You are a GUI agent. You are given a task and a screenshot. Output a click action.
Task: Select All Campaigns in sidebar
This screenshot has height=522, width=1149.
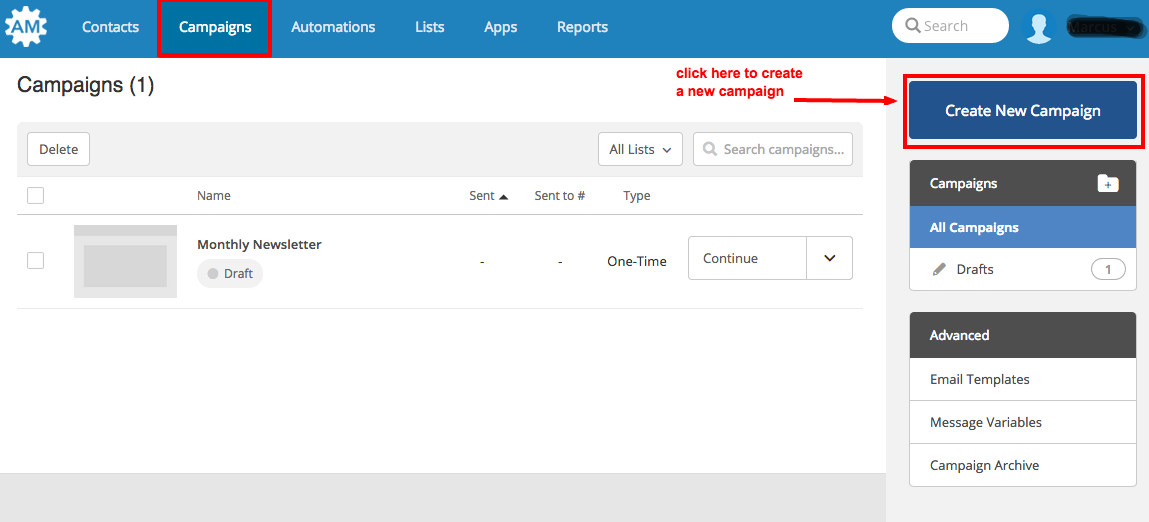pos(1023,227)
